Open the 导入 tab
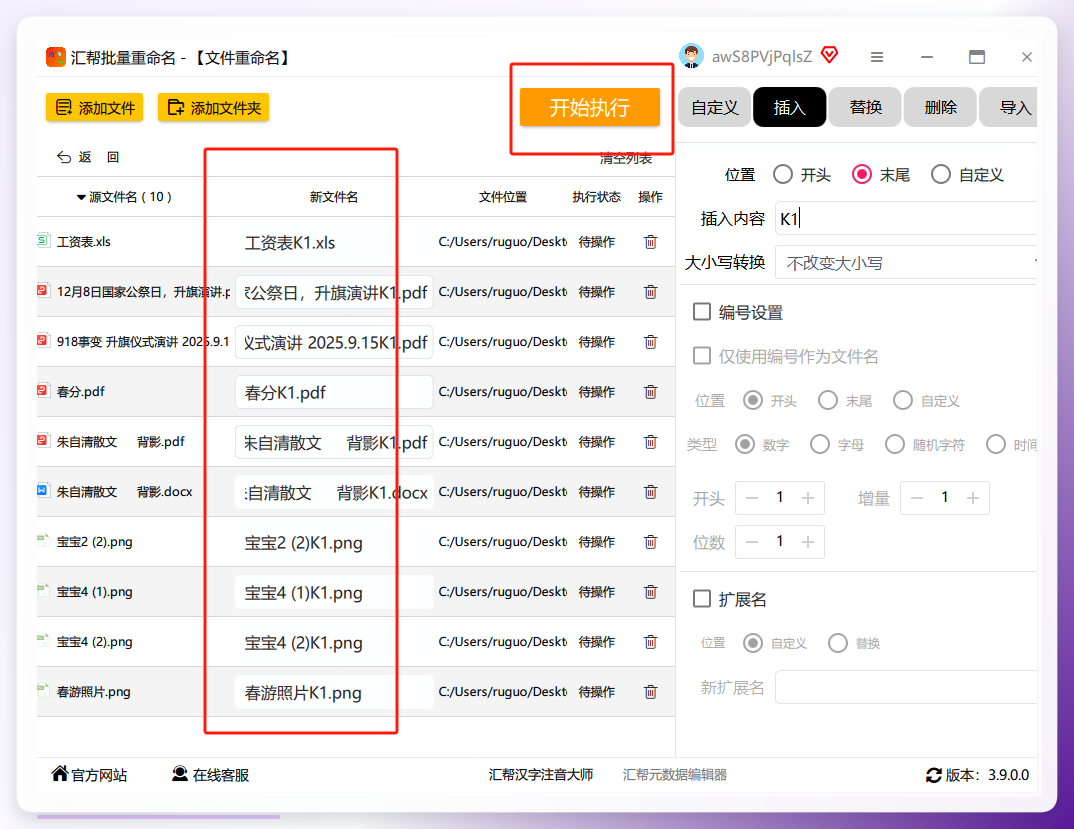Screen dimensions: 1074x829 pos(1010,108)
